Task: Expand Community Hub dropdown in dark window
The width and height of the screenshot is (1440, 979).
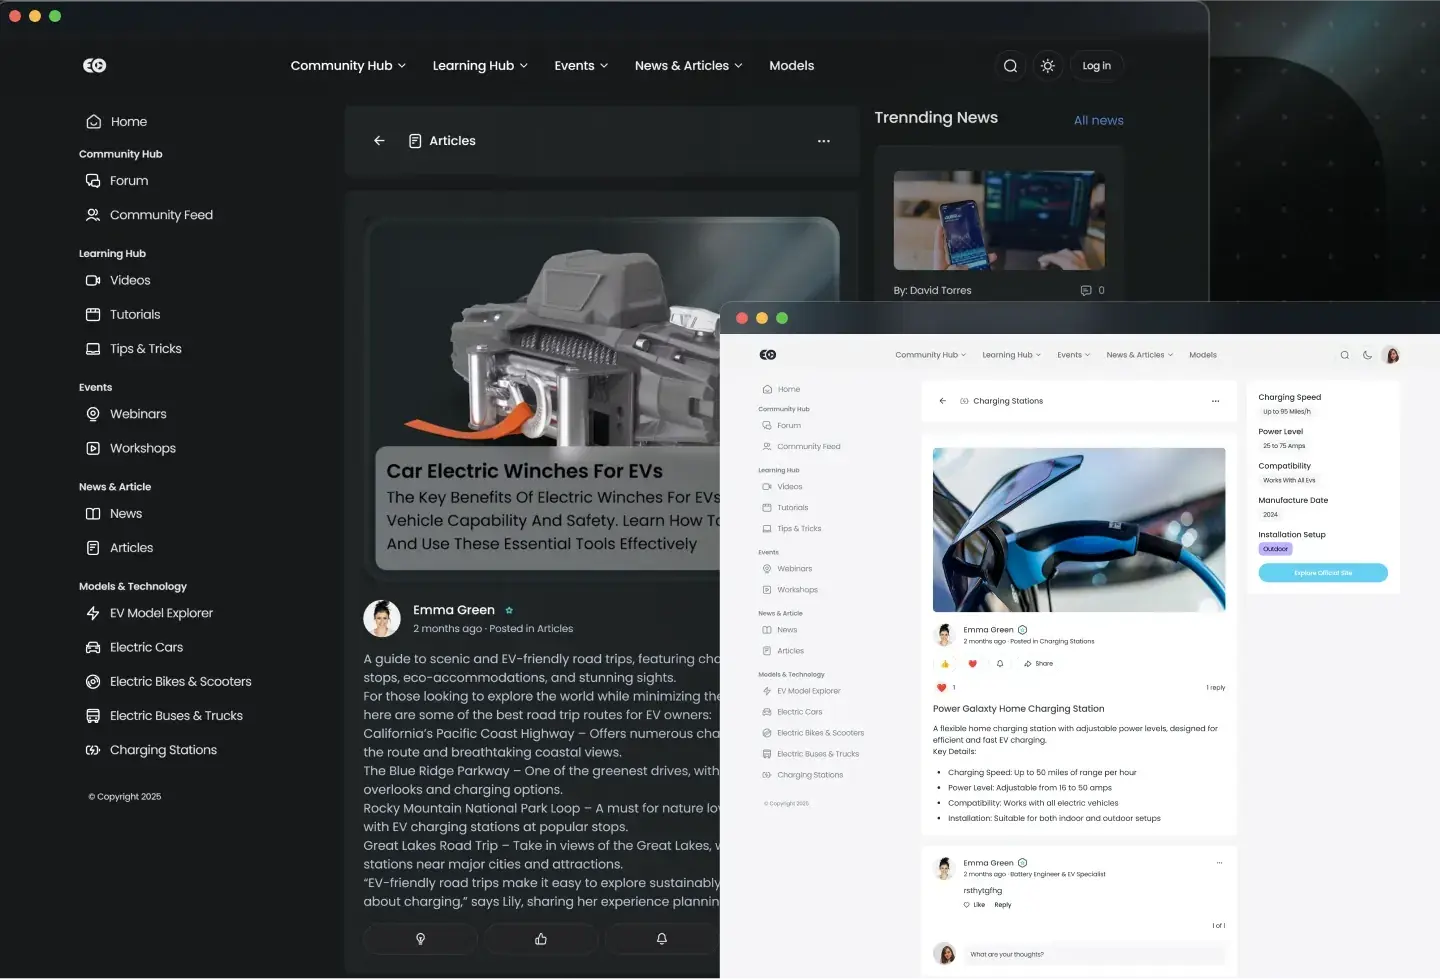Action: point(348,66)
